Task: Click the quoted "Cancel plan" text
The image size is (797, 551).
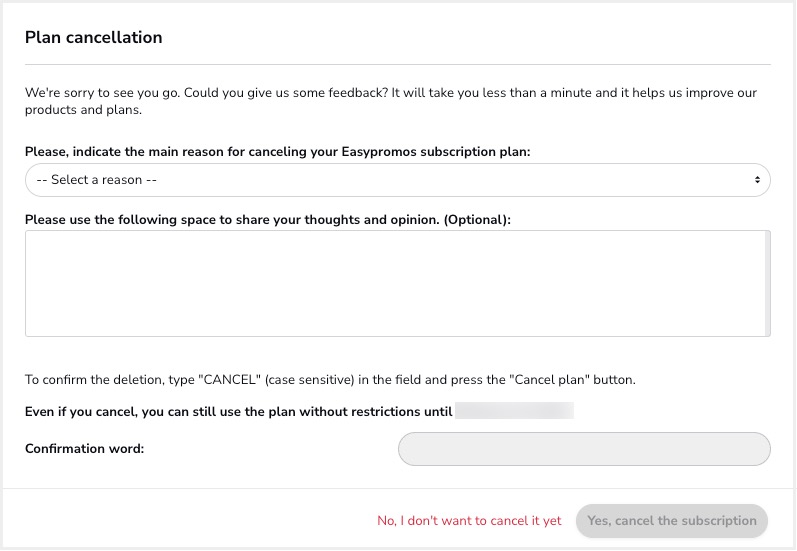Action: point(549,380)
